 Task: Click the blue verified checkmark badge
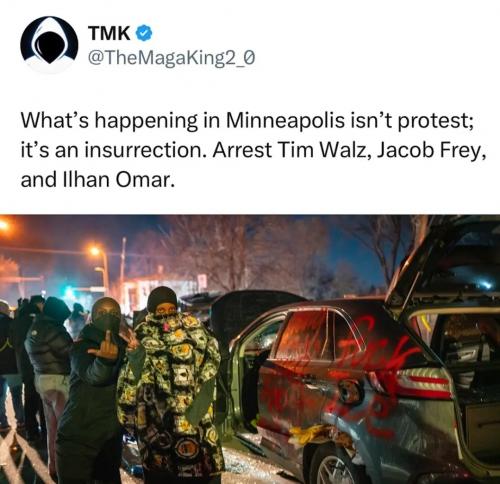[144, 33]
